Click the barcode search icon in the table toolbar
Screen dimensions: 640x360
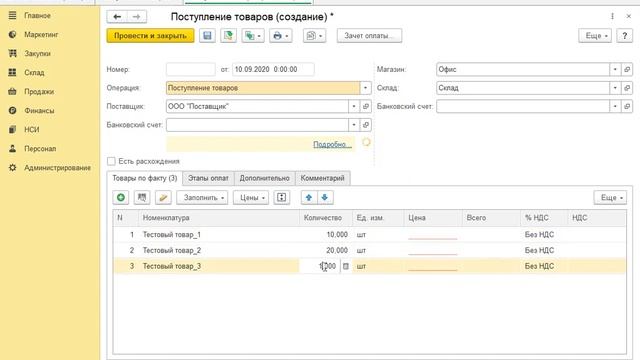point(142,198)
